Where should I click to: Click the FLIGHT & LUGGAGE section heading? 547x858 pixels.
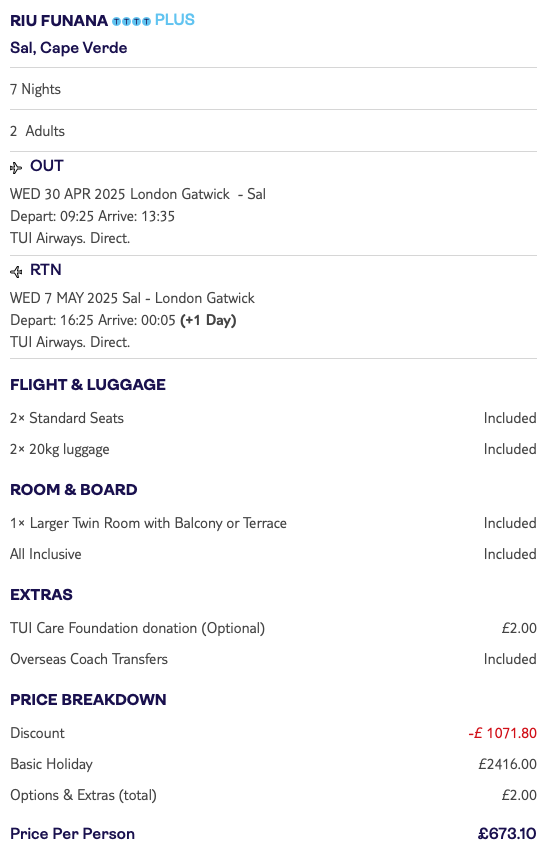[88, 385]
